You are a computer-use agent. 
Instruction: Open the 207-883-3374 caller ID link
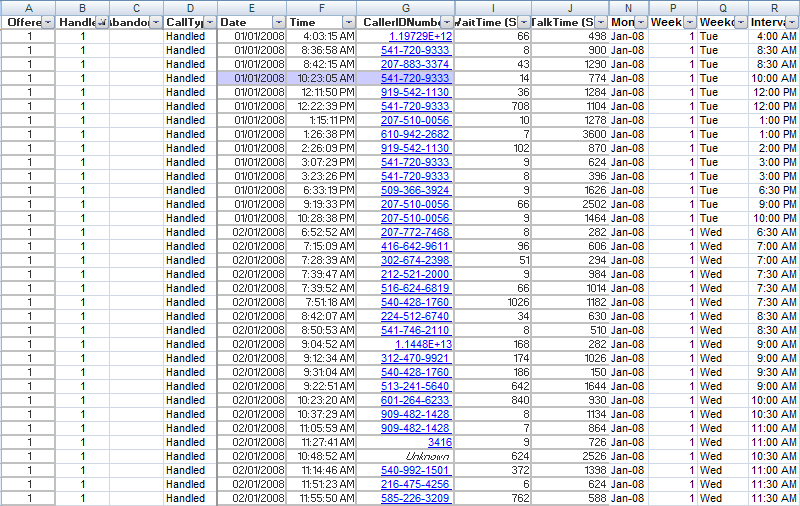(x=416, y=64)
